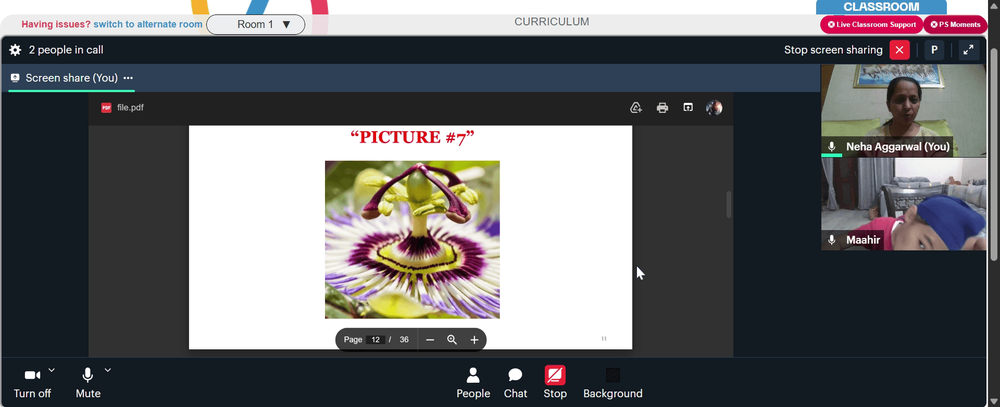This screenshot has height=407, width=1000.
Task: Turn off the camera
Action: (x=33, y=383)
